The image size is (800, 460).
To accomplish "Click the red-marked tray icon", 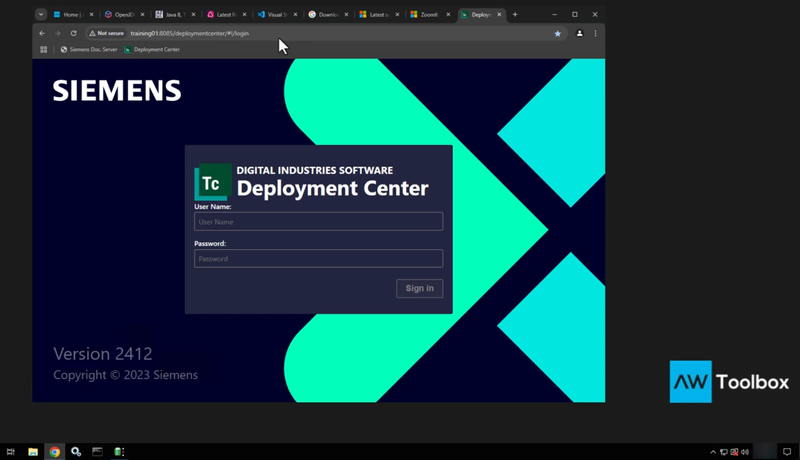I will [734, 452].
